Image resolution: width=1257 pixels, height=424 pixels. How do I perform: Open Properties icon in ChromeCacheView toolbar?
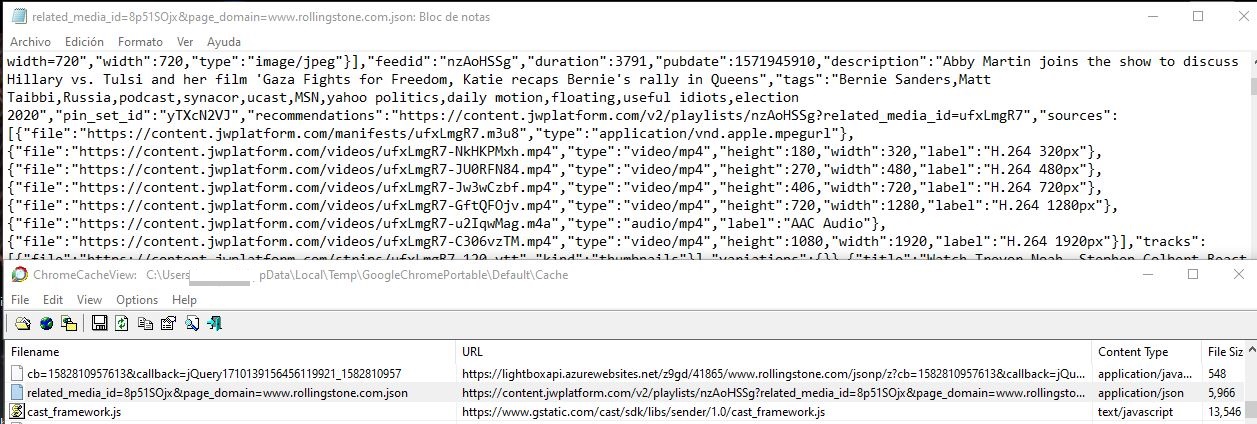[168, 323]
